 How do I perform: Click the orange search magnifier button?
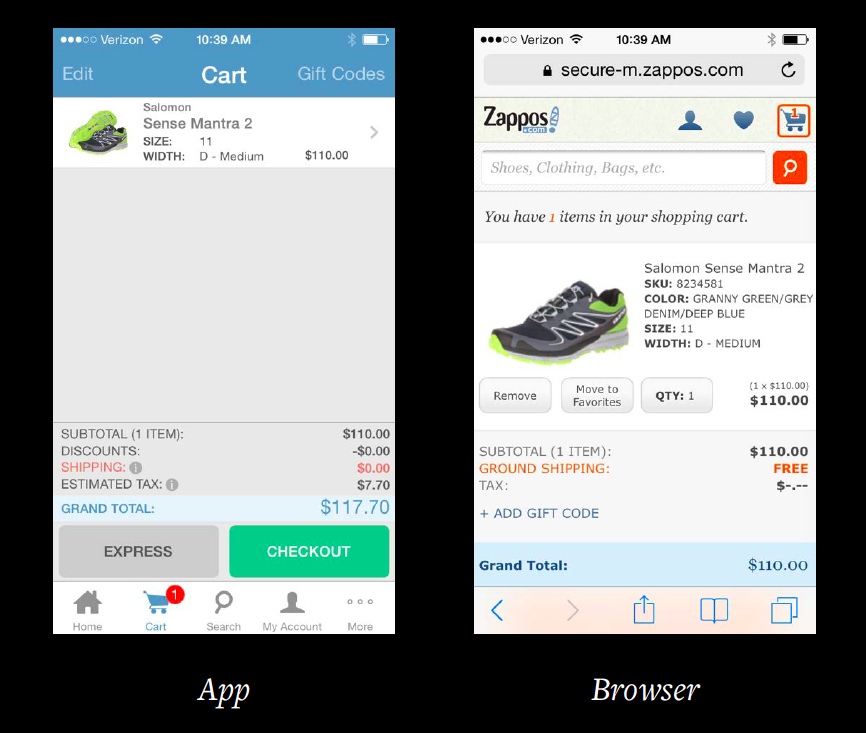pos(790,167)
